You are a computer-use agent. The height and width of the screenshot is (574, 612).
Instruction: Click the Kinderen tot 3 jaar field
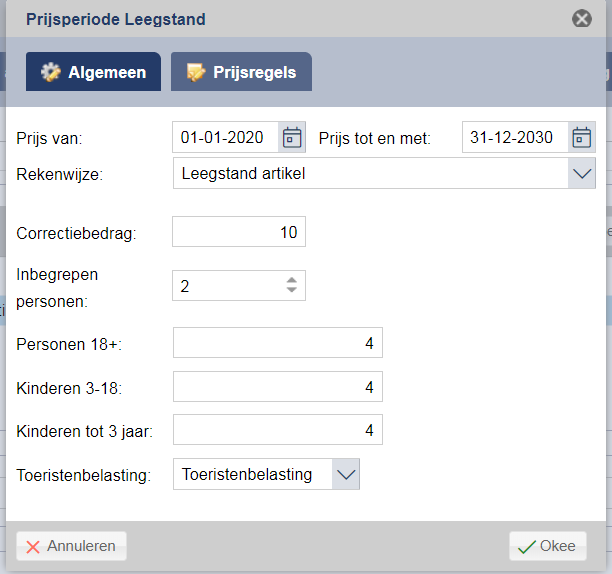[278, 430]
